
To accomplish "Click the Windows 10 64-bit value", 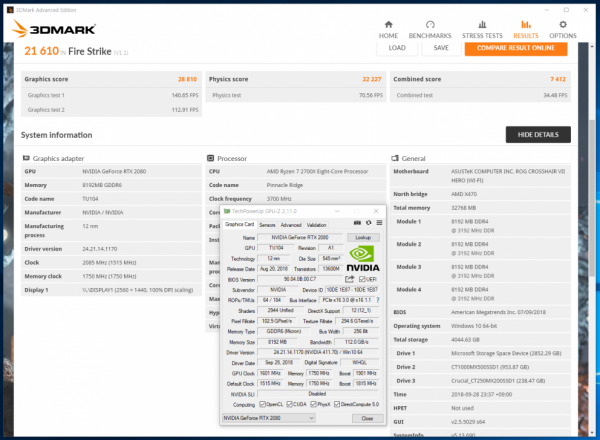I will (x=474, y=326).
